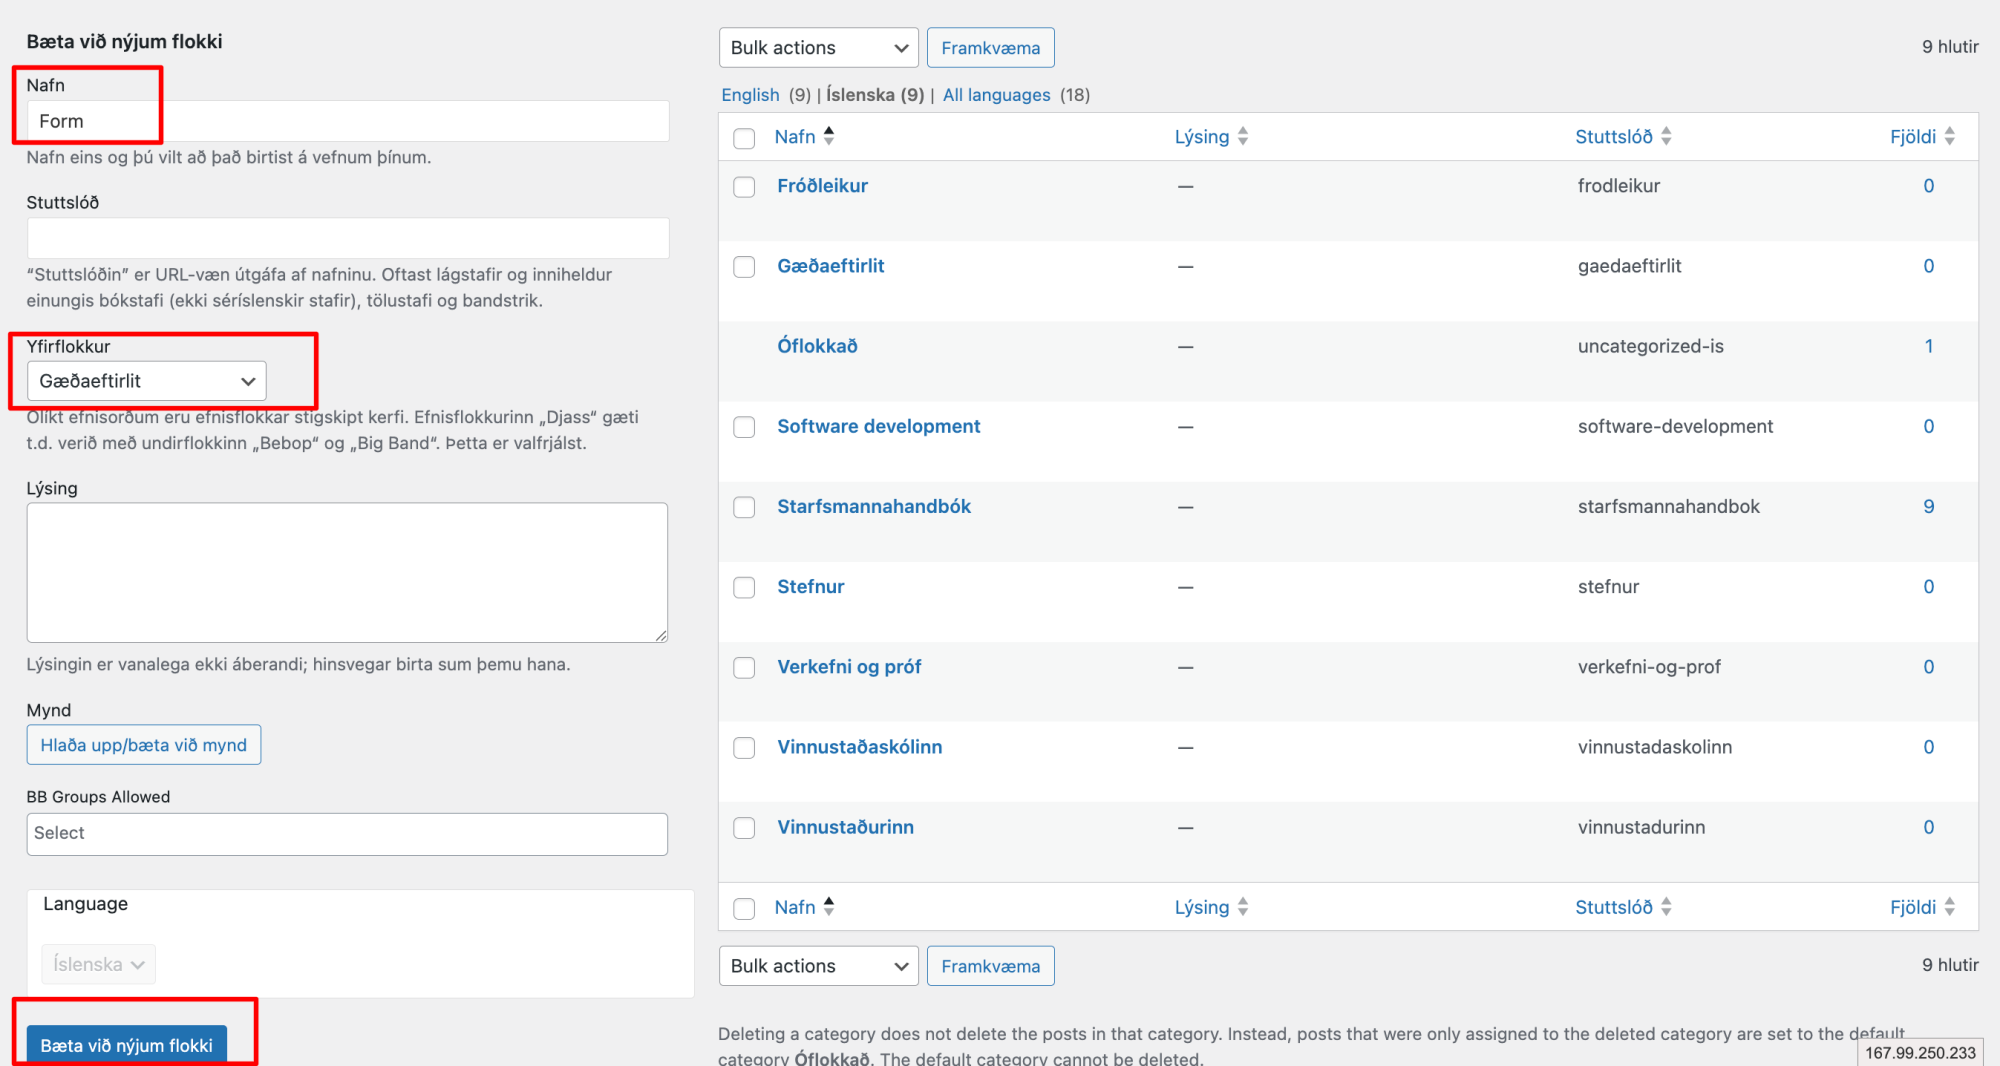The height and width of the screenshot is (1066, 2000).
Task: Open the Software development category link
Action: coord(878,426)
